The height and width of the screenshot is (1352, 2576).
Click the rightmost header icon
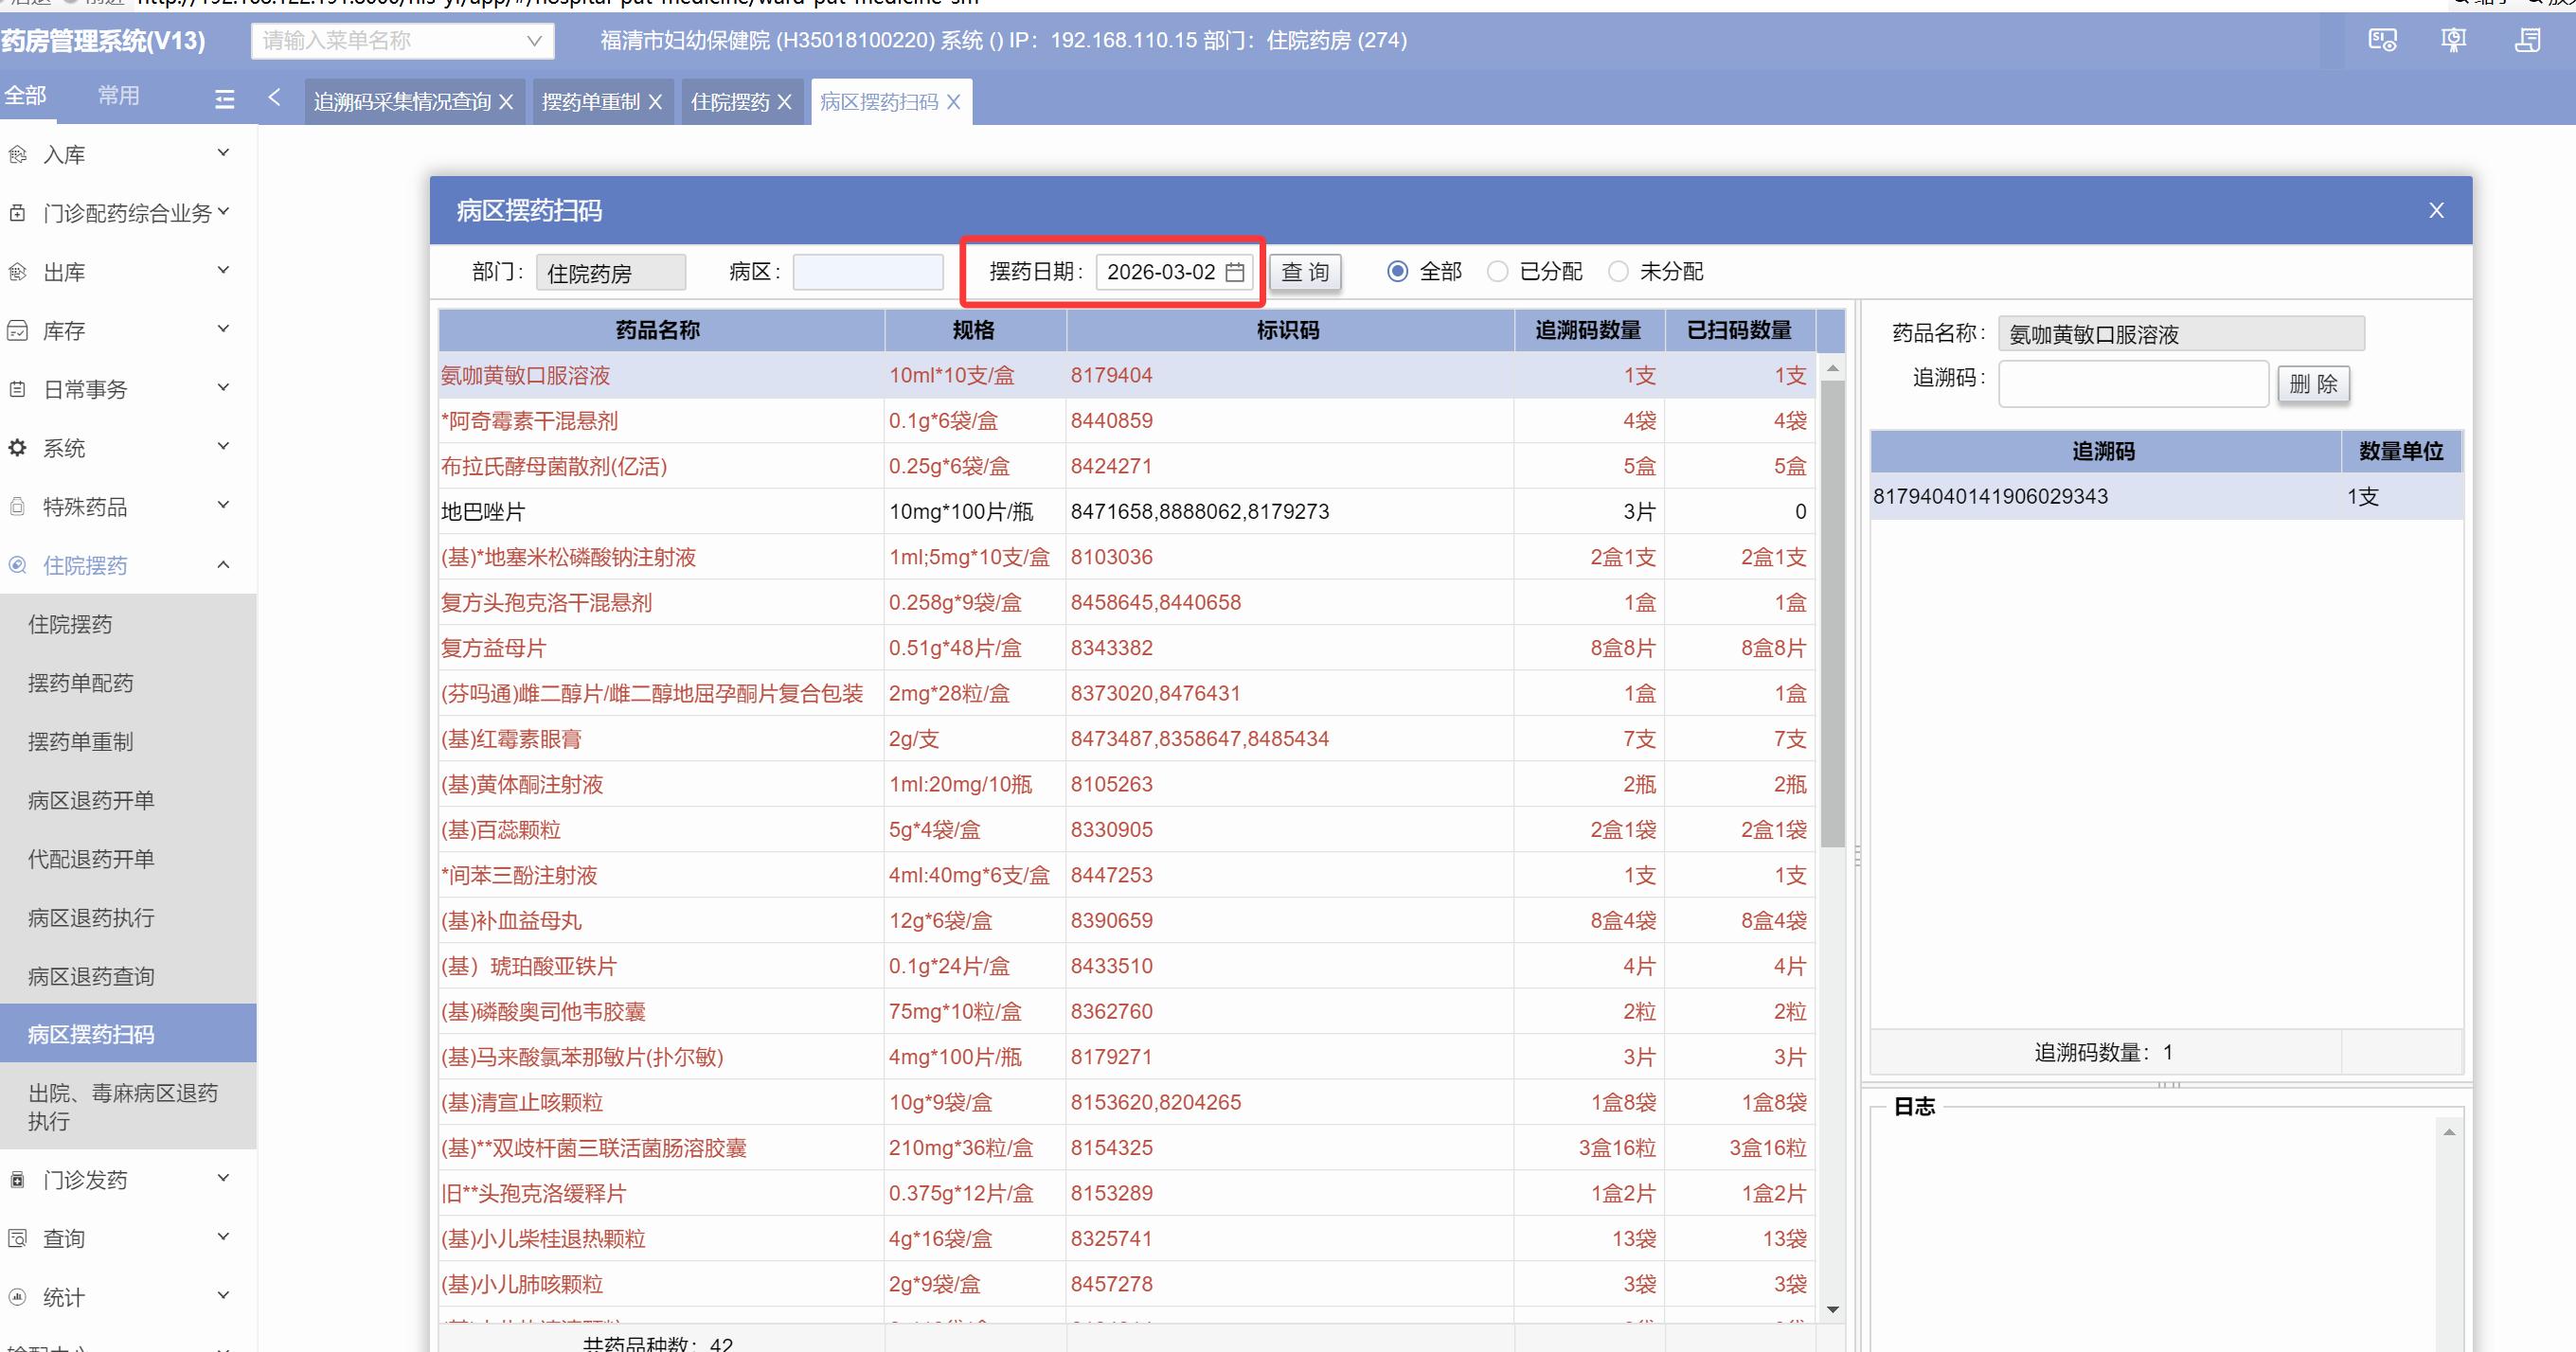2527,40
